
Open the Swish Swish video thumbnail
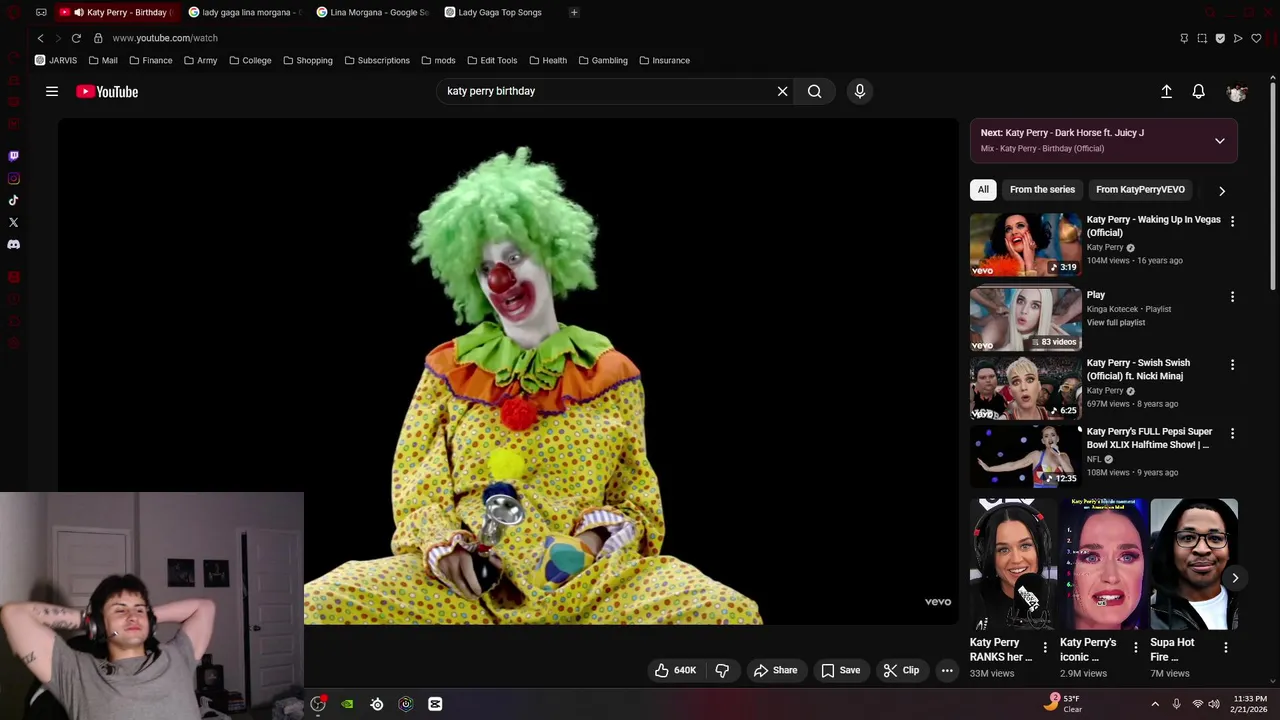(1025, 388)
